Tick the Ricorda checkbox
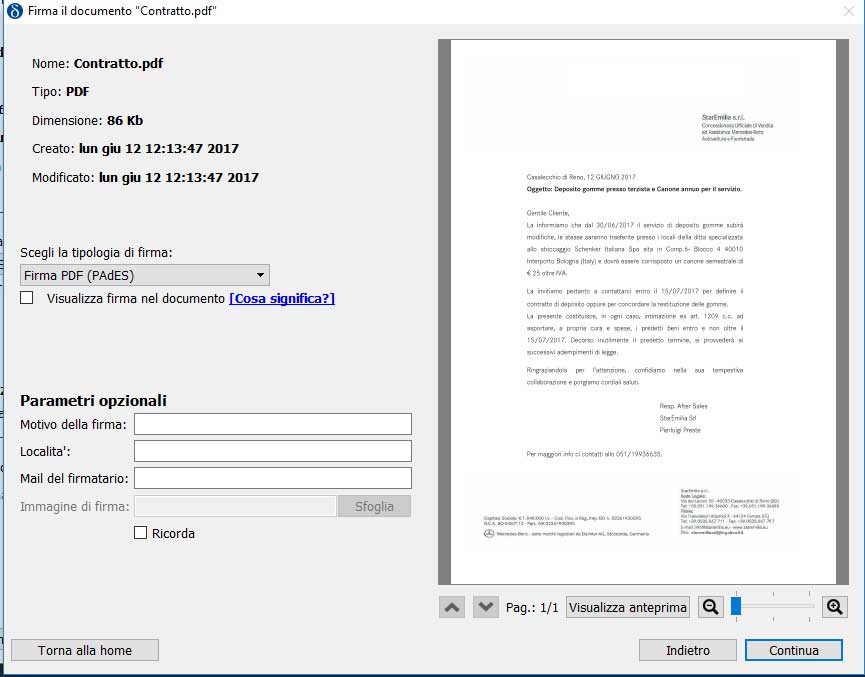Screen dimensions: 865x677 click(x=141, y=533)
